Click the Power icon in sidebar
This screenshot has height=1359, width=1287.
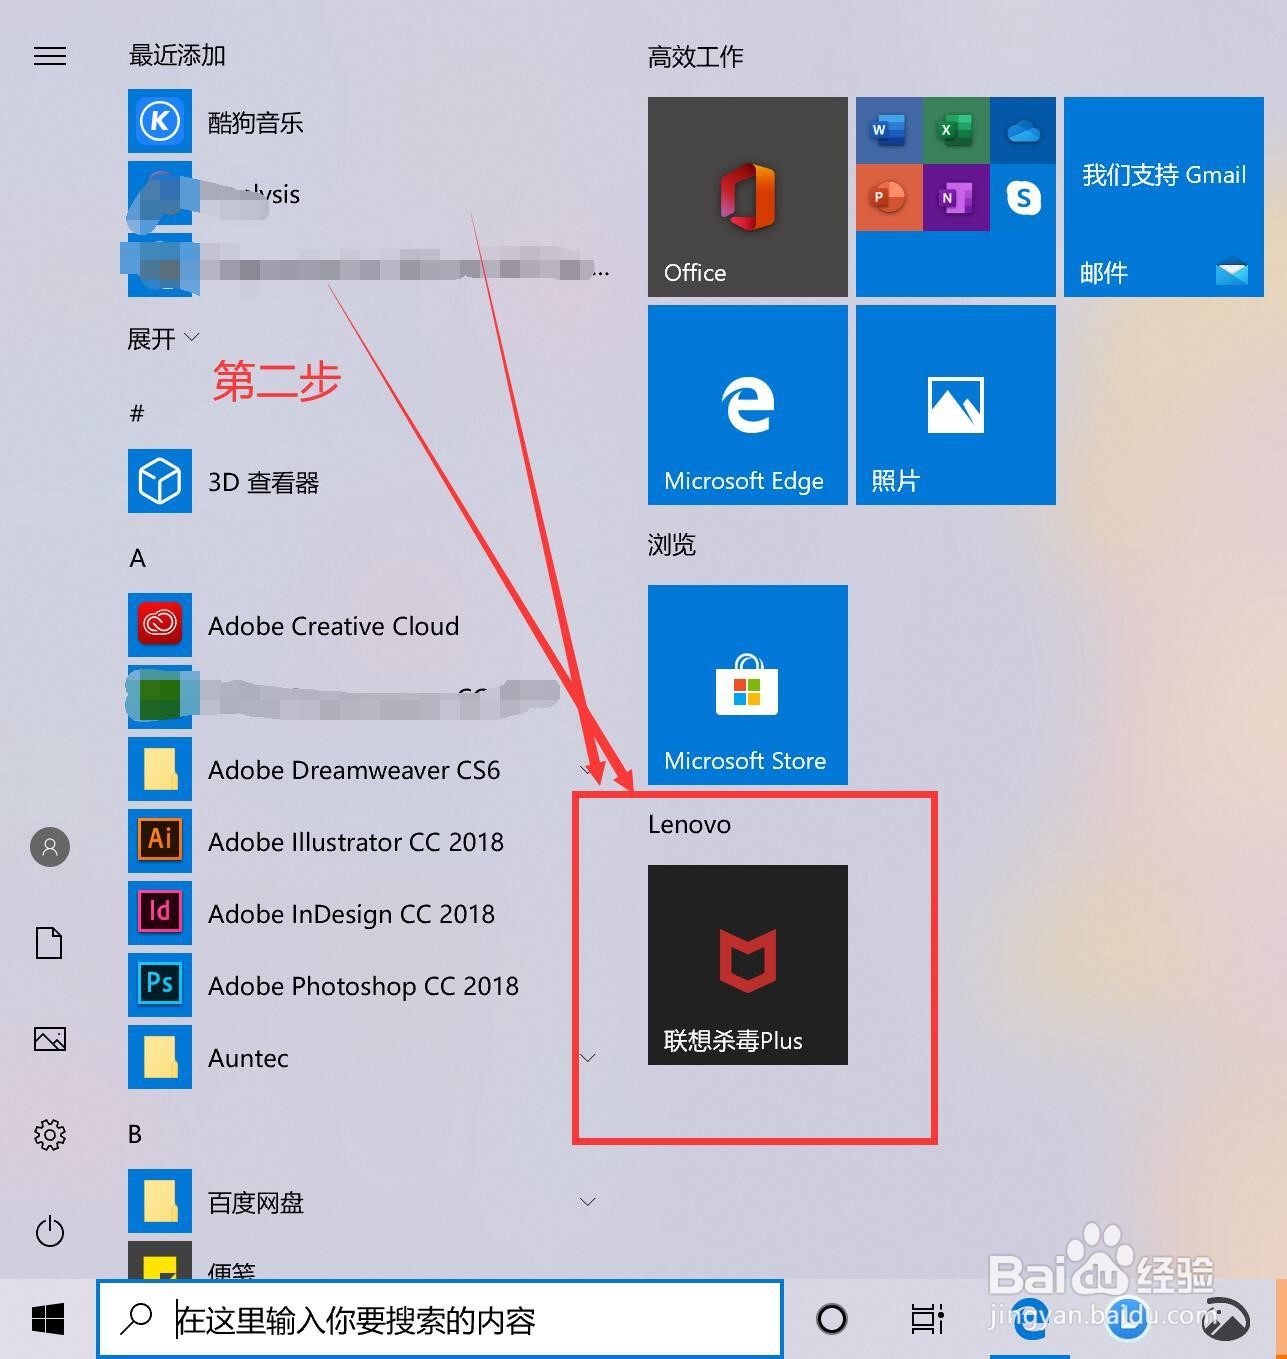click(x=50, y=1231)
